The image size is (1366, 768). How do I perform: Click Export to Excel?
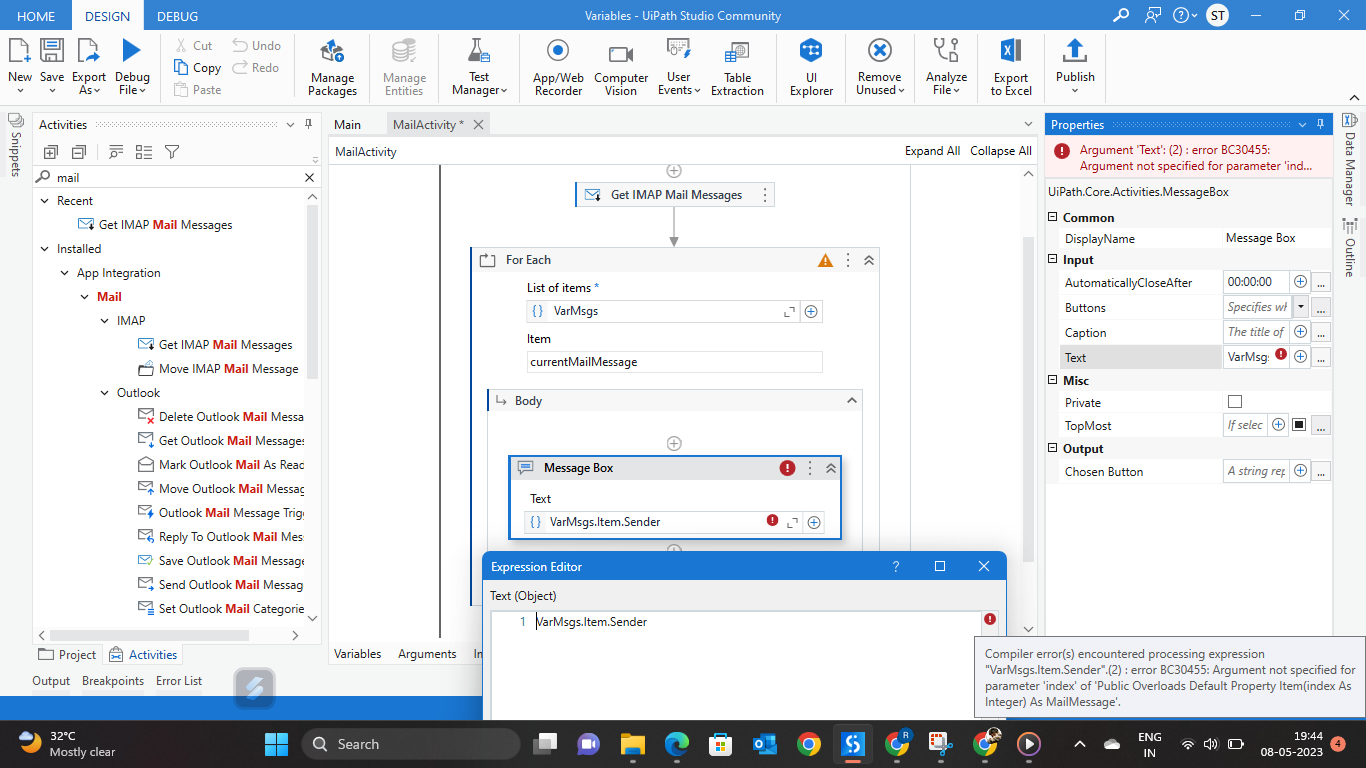click(1011, 68)
